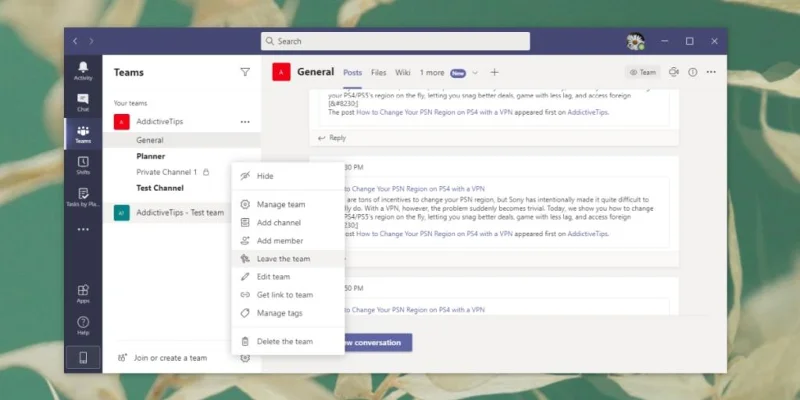Click the General channel header avatar
Image resolution: width=800 pixels, height=400 pixels.
tap(281, 72)
